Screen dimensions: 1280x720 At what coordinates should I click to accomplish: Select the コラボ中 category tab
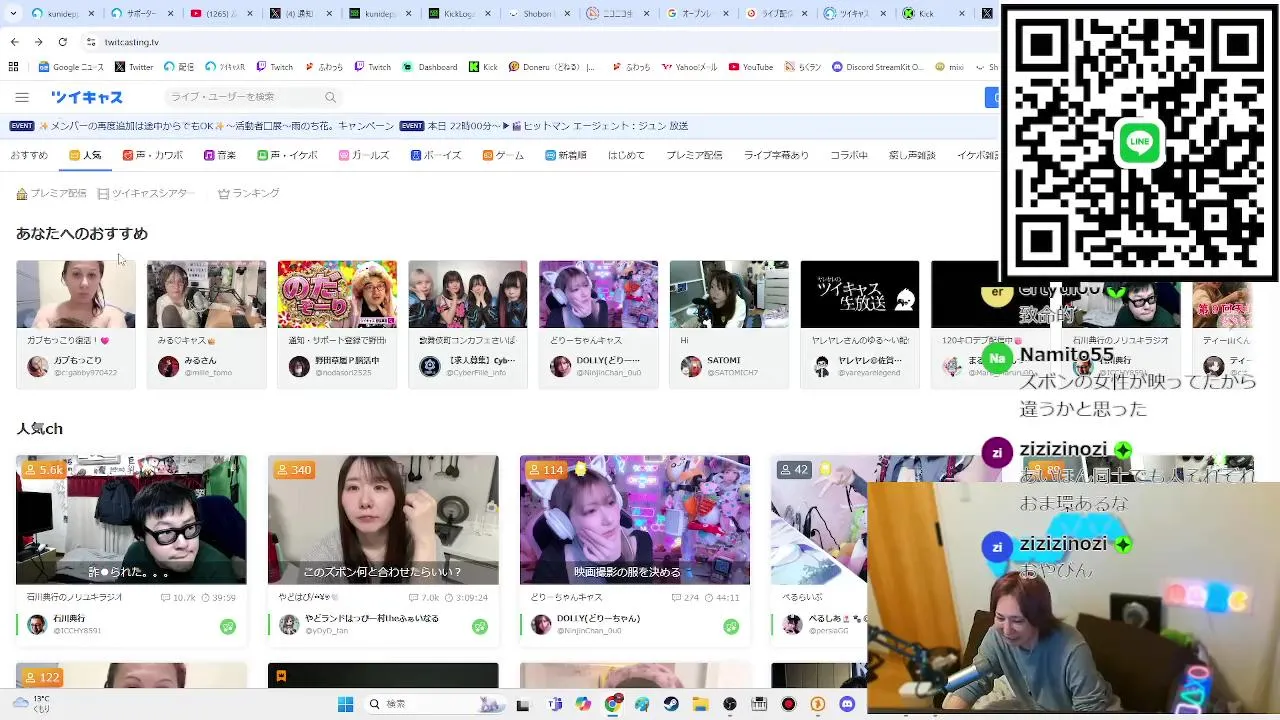point(849,155)
